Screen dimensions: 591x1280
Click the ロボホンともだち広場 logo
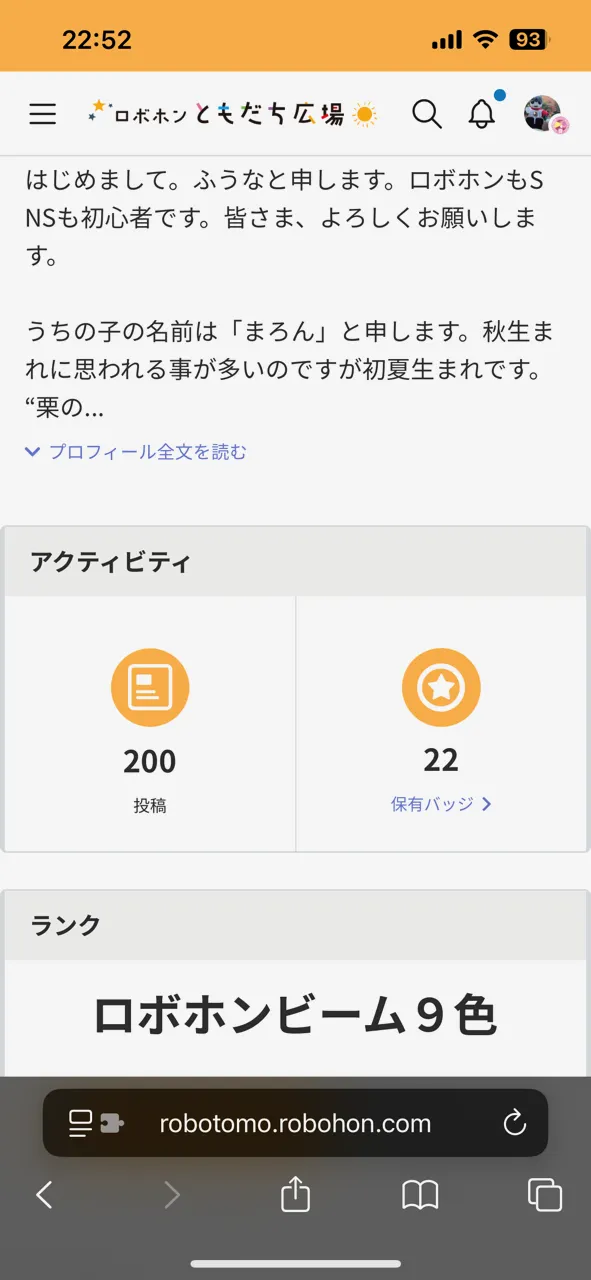point(230,113)
